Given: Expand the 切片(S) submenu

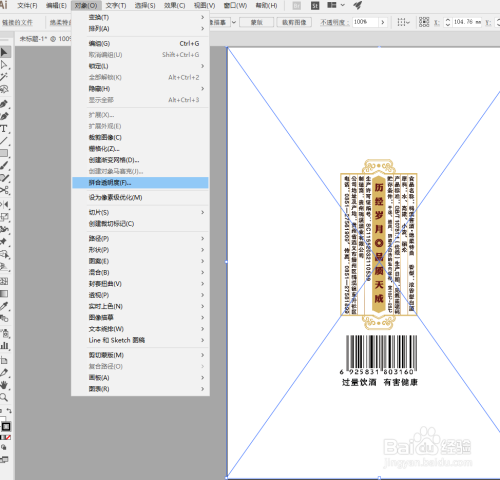Looking at the screenshot, I should point(140,212).
